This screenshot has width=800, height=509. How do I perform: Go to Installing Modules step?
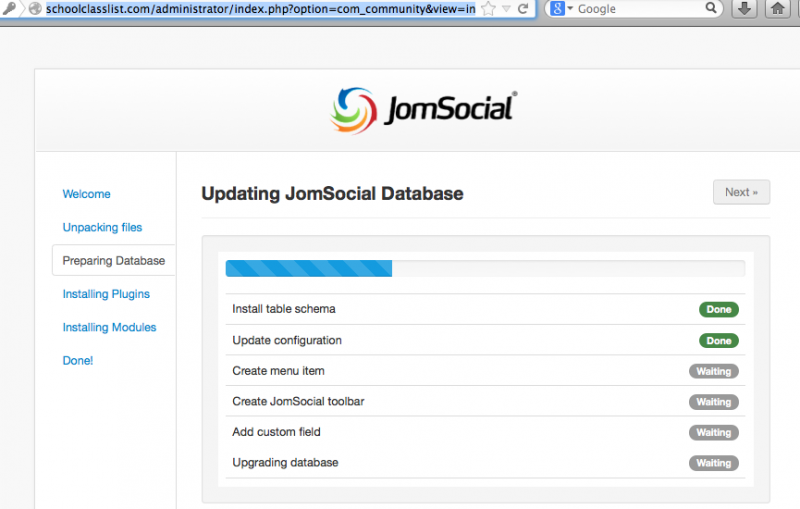click(x=109, y=327)
